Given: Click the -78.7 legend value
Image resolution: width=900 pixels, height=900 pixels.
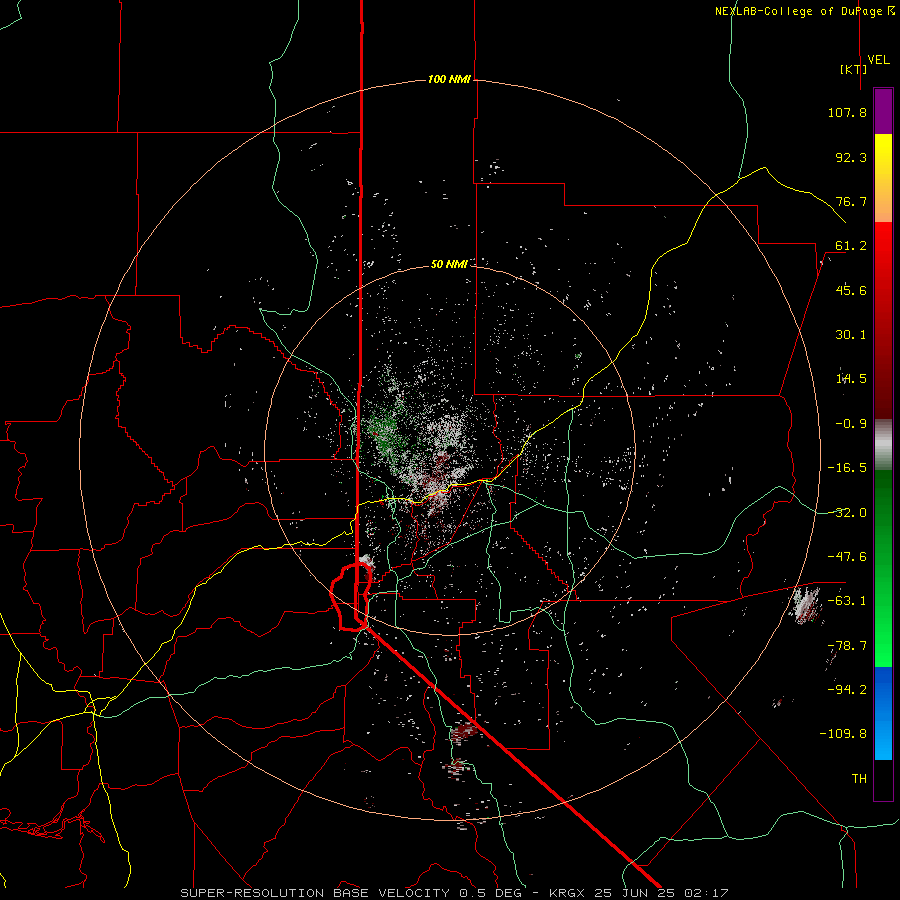Looking at the screenshot, I should (x=847, y=646).
